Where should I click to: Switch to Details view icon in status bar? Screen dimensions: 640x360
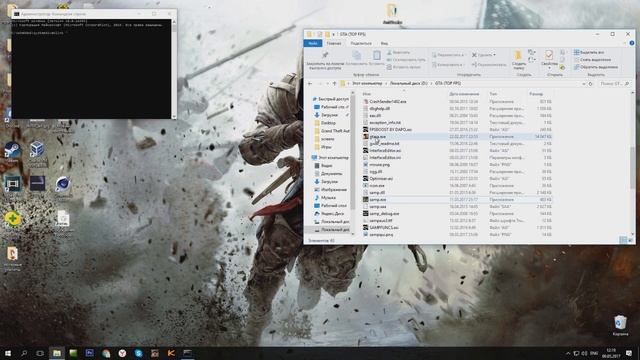click(623, 240)
